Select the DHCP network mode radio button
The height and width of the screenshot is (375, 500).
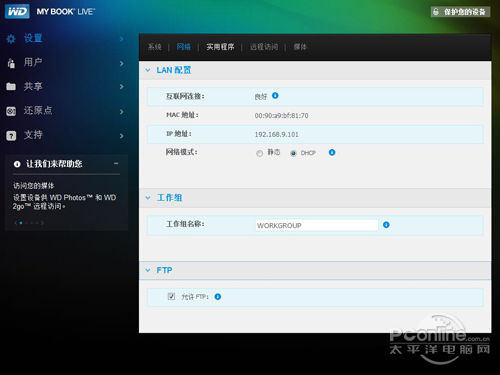[293, 153]
